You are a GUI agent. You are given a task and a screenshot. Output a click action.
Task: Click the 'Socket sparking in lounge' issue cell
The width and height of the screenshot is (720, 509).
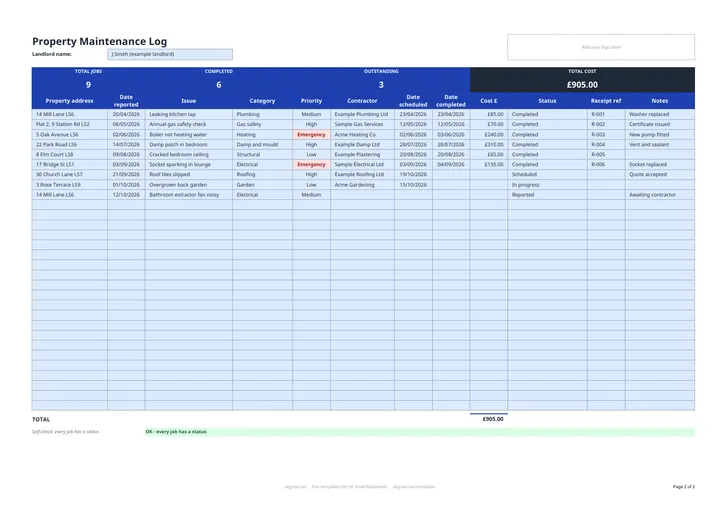point(189,164)
